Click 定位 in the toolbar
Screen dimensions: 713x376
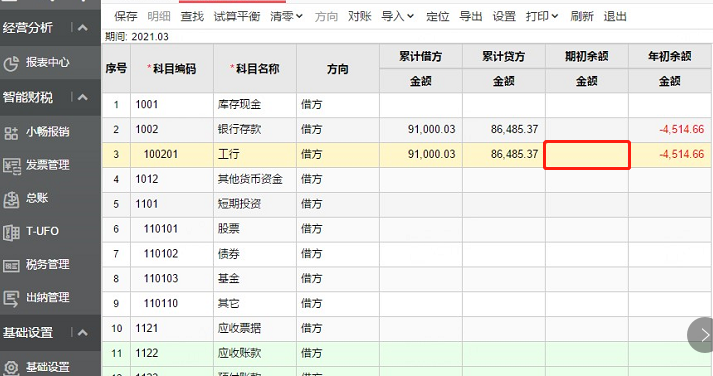[437, 16]
